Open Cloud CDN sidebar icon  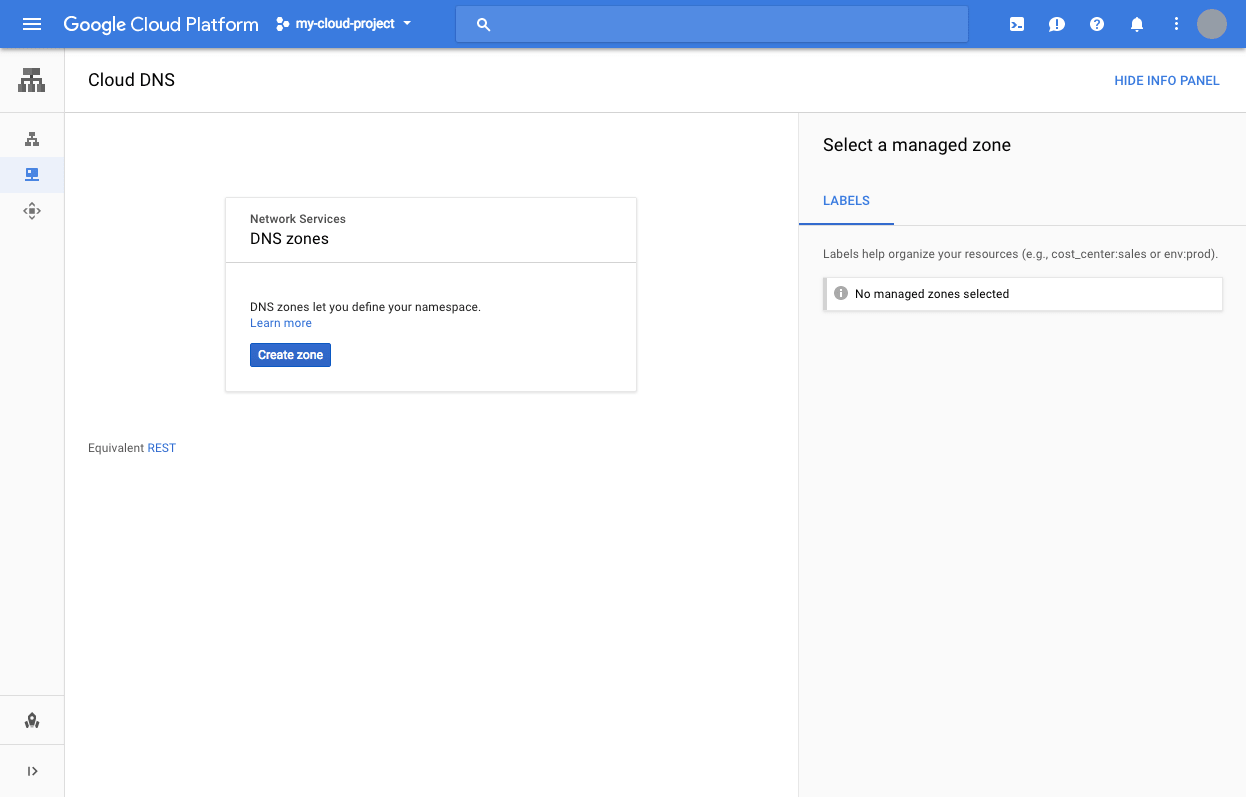point(32,211)
